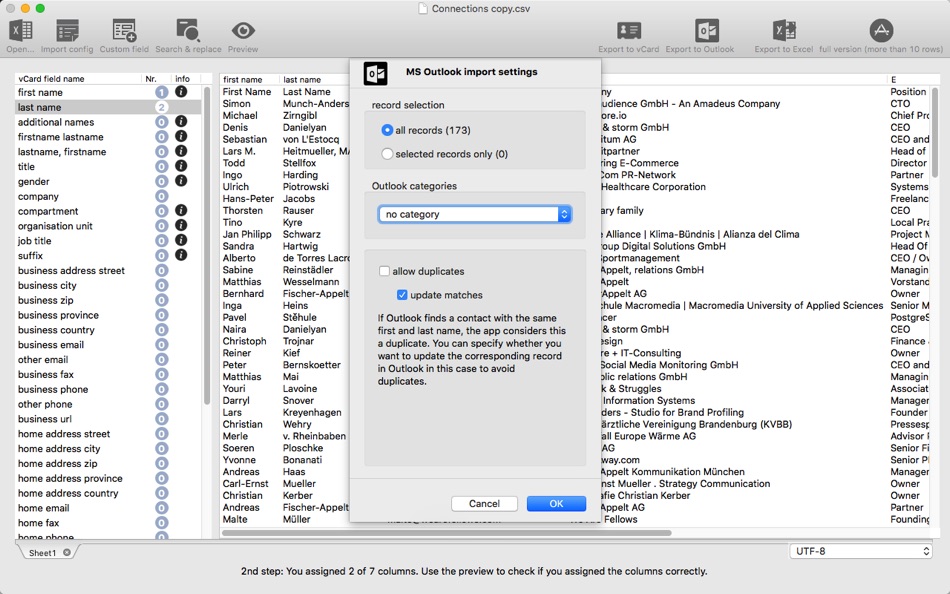Image resolution: width=950 pixels, height=594 pixels.
Task: Confirm import with OK button
Action: tap(556, 504)
